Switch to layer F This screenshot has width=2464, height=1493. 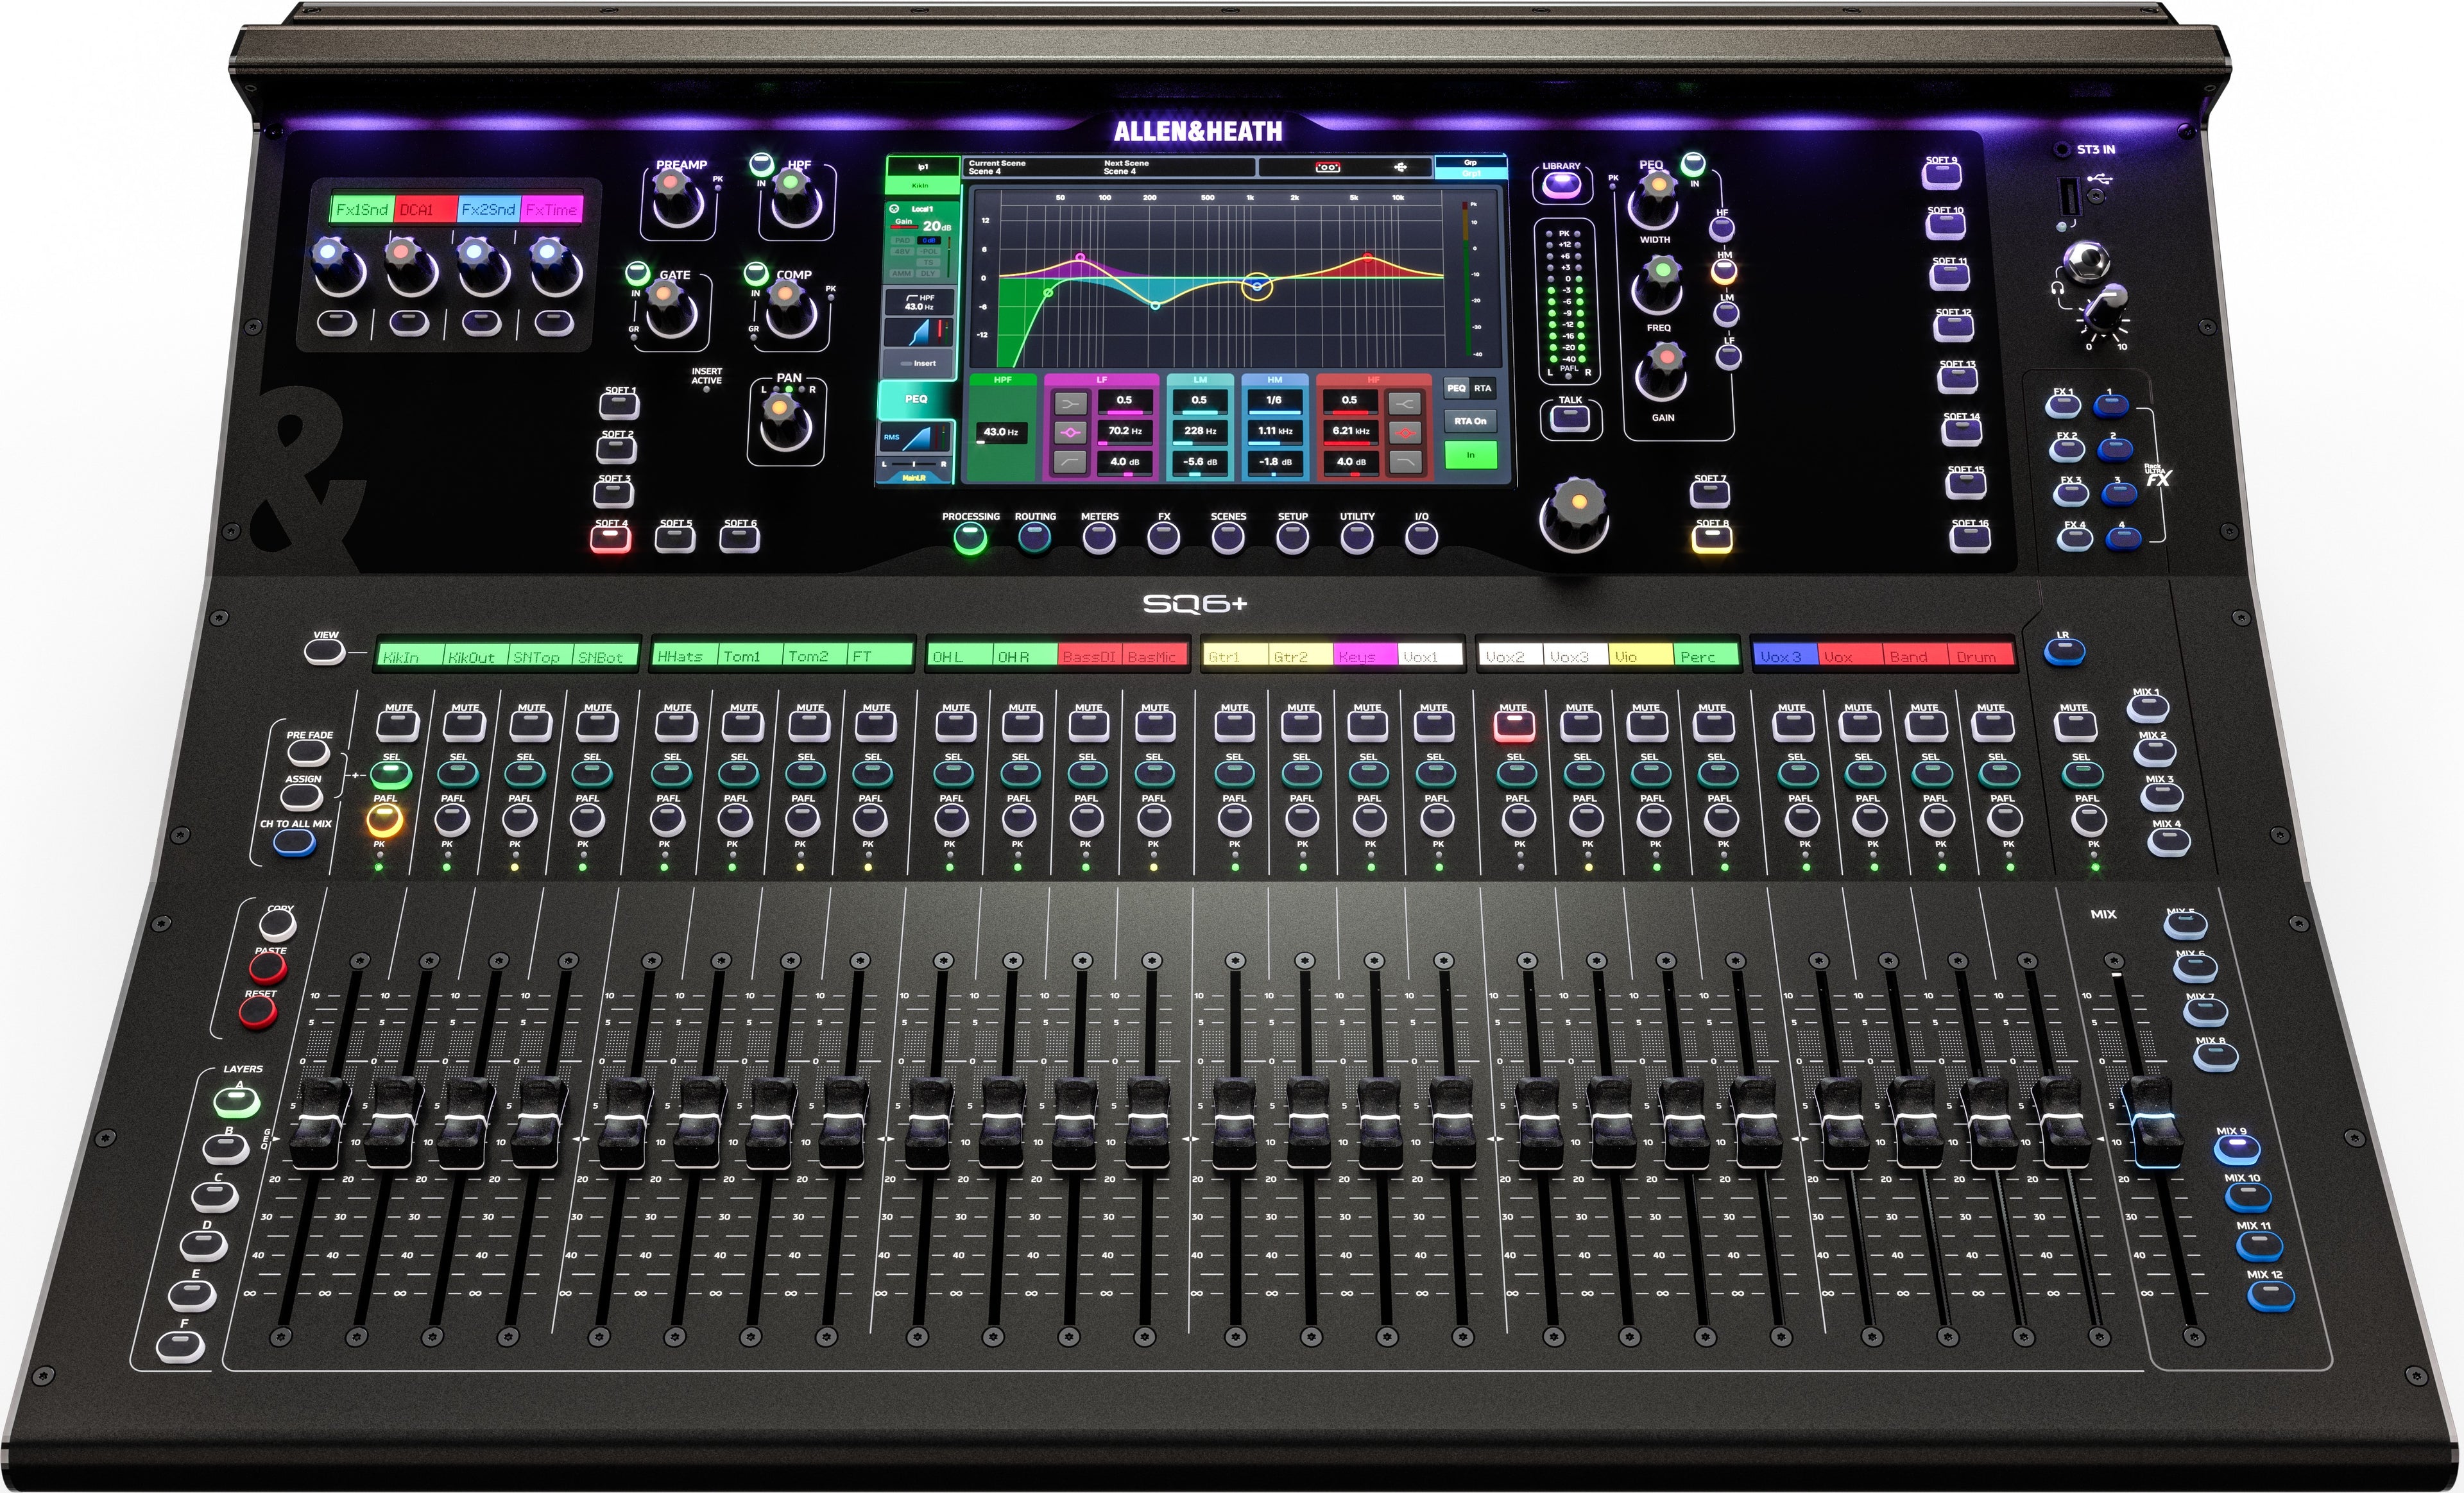click(181, 1347)
